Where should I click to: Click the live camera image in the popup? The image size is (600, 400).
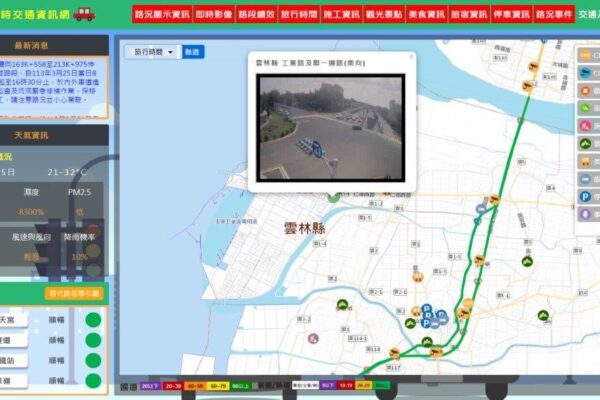click(x=331, y=127)
